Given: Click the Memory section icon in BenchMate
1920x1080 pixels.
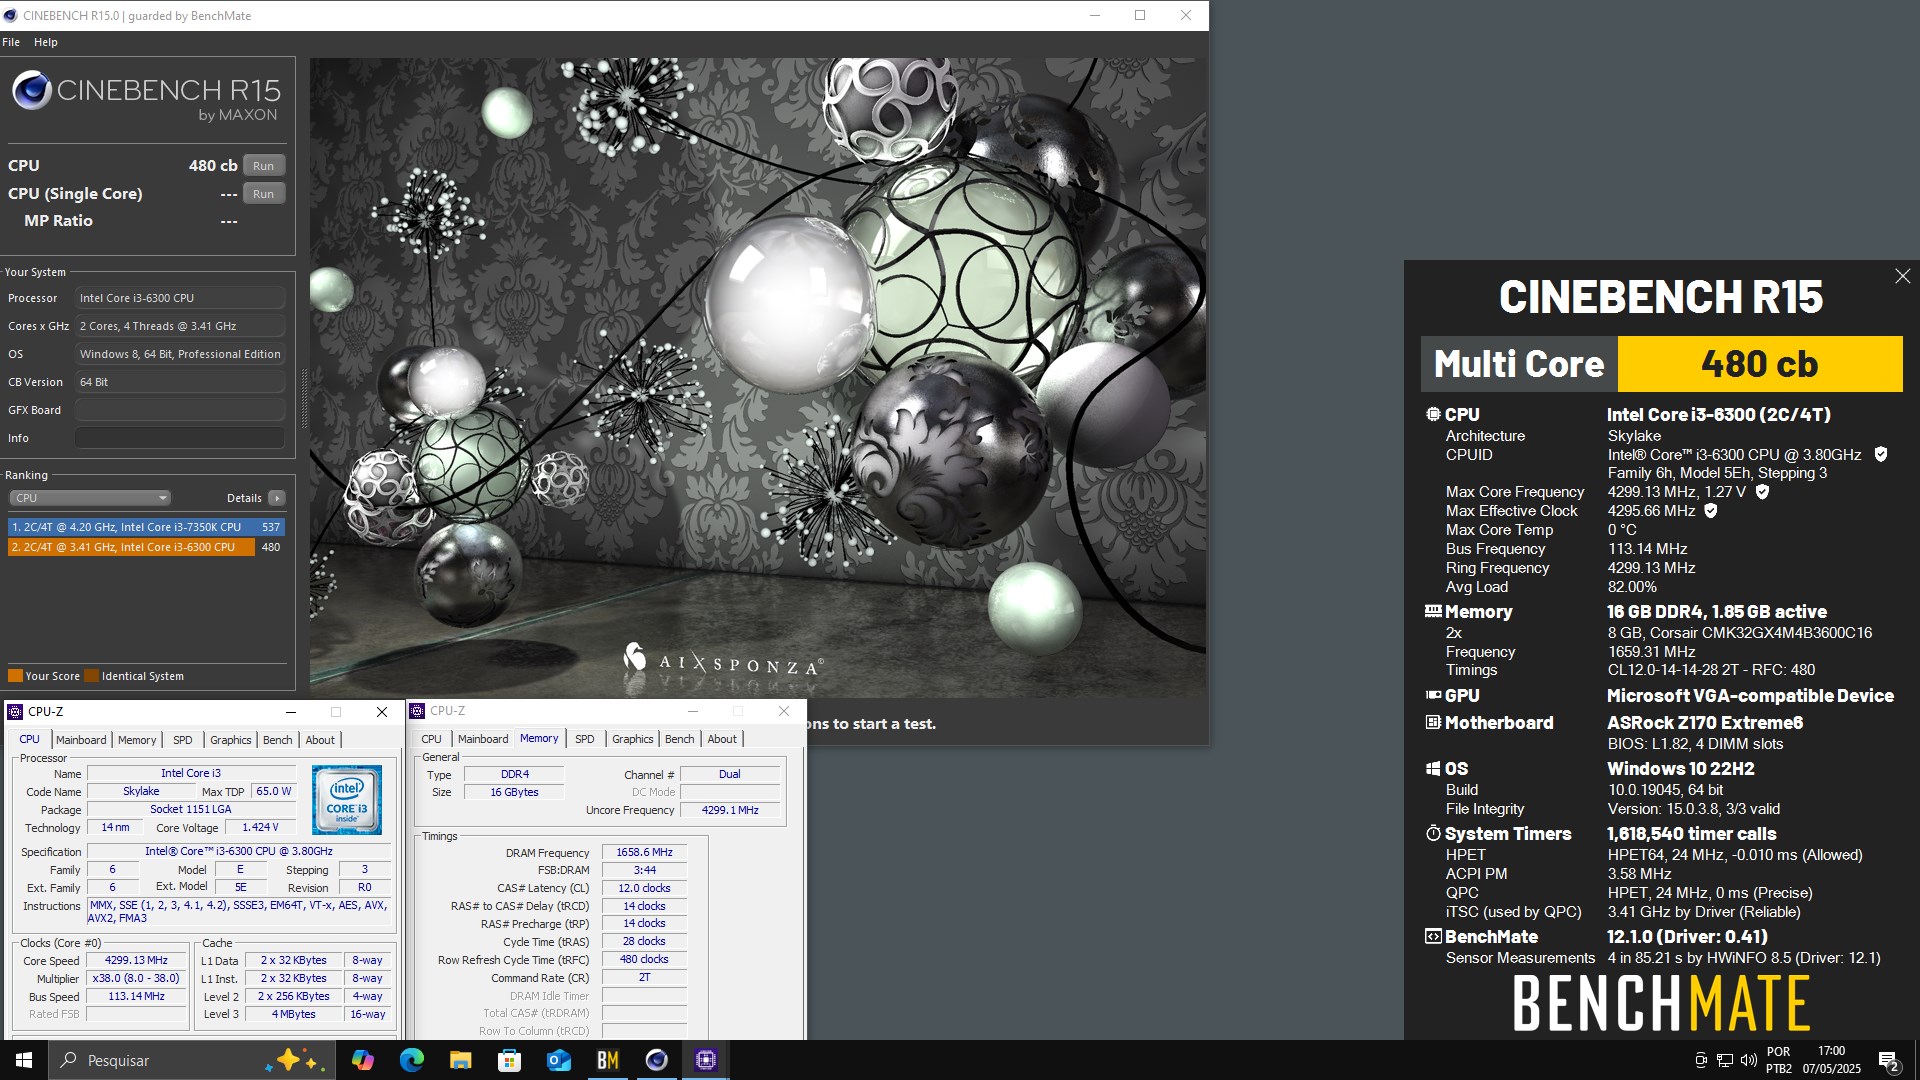Looking at the screenshot, I should tap(1433, 611).
